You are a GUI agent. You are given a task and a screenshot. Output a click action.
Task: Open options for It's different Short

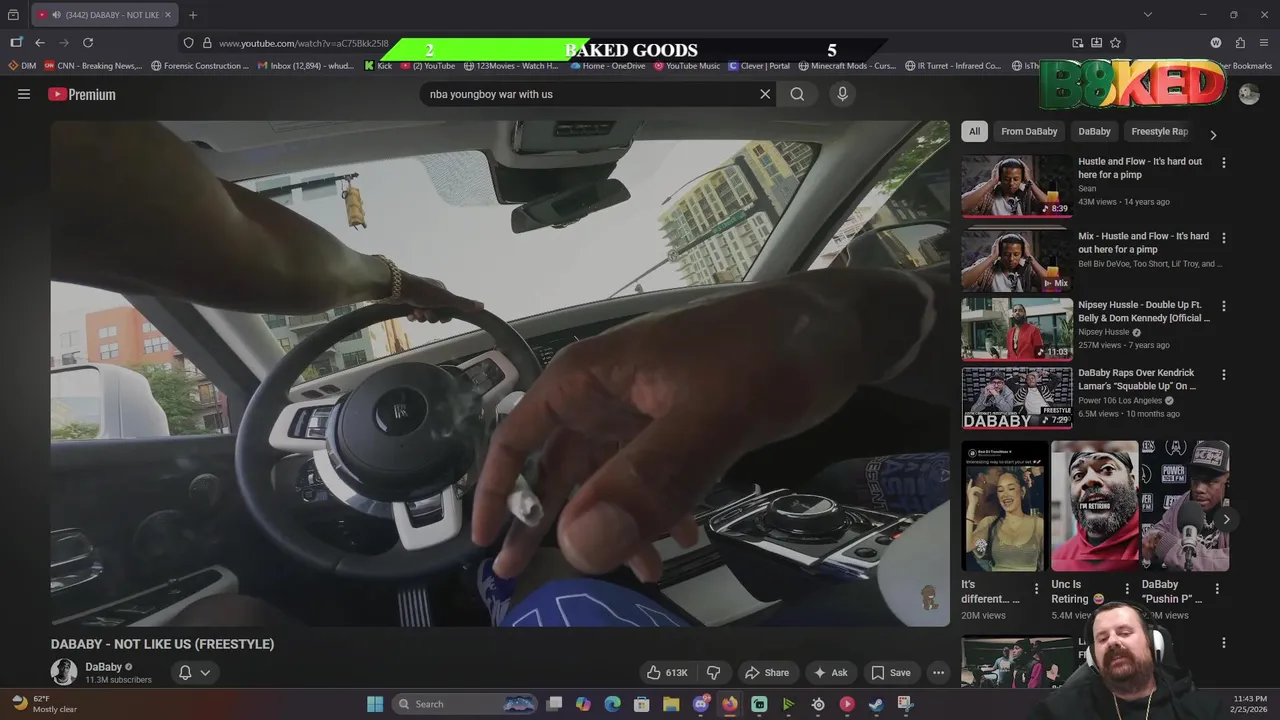pos(1036,589)
